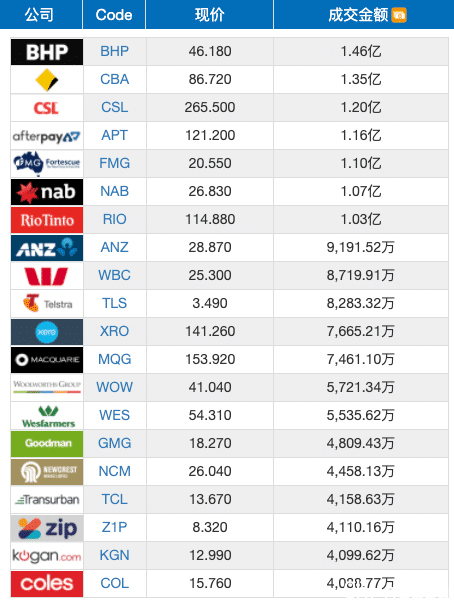Click the orange icon beside 成交金额 header
454x603 pixels.
pyautogui.click(x=399, y=15)
